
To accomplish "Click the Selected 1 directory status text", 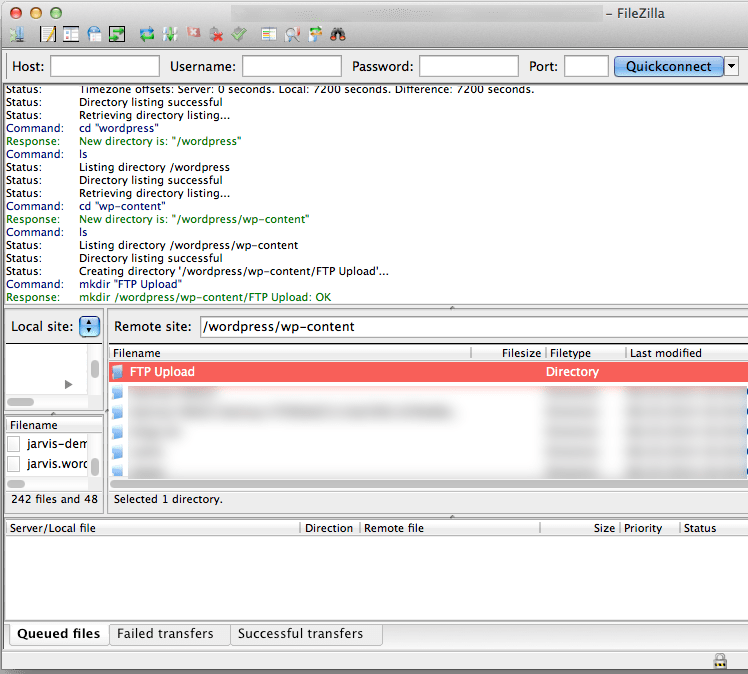I will (168, 499).
